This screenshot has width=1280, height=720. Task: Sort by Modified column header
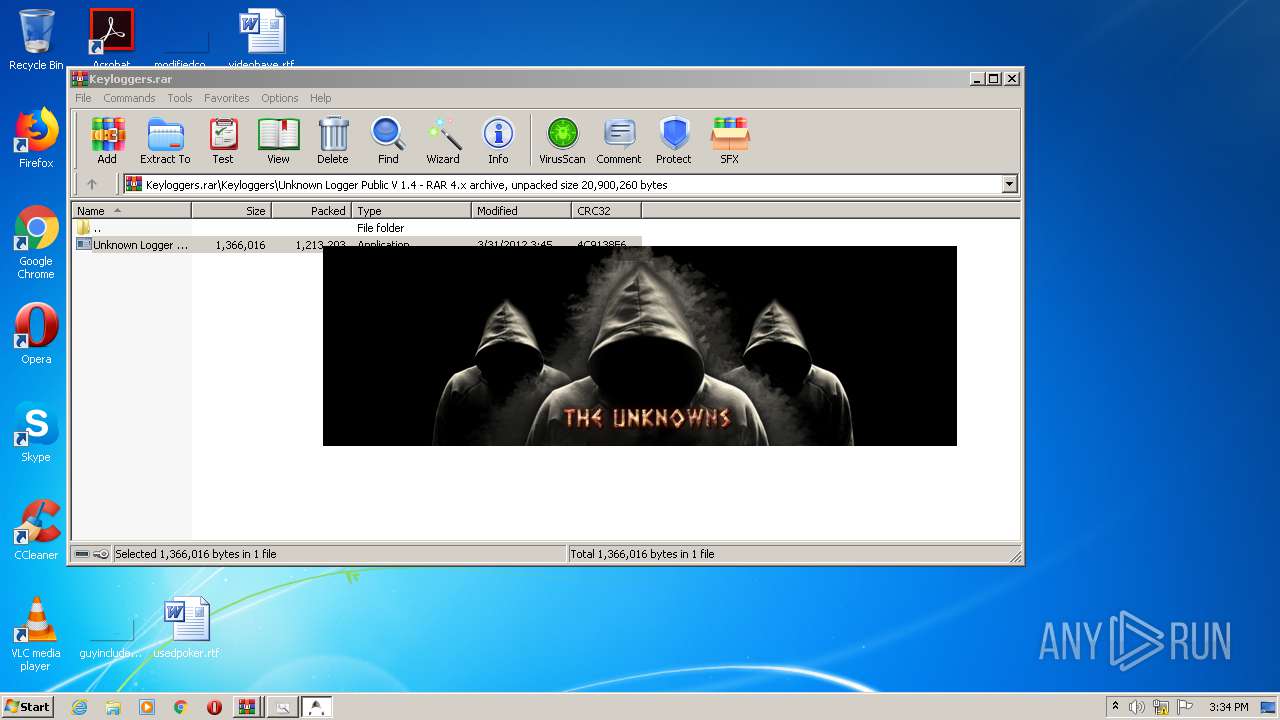pos(521,211)
